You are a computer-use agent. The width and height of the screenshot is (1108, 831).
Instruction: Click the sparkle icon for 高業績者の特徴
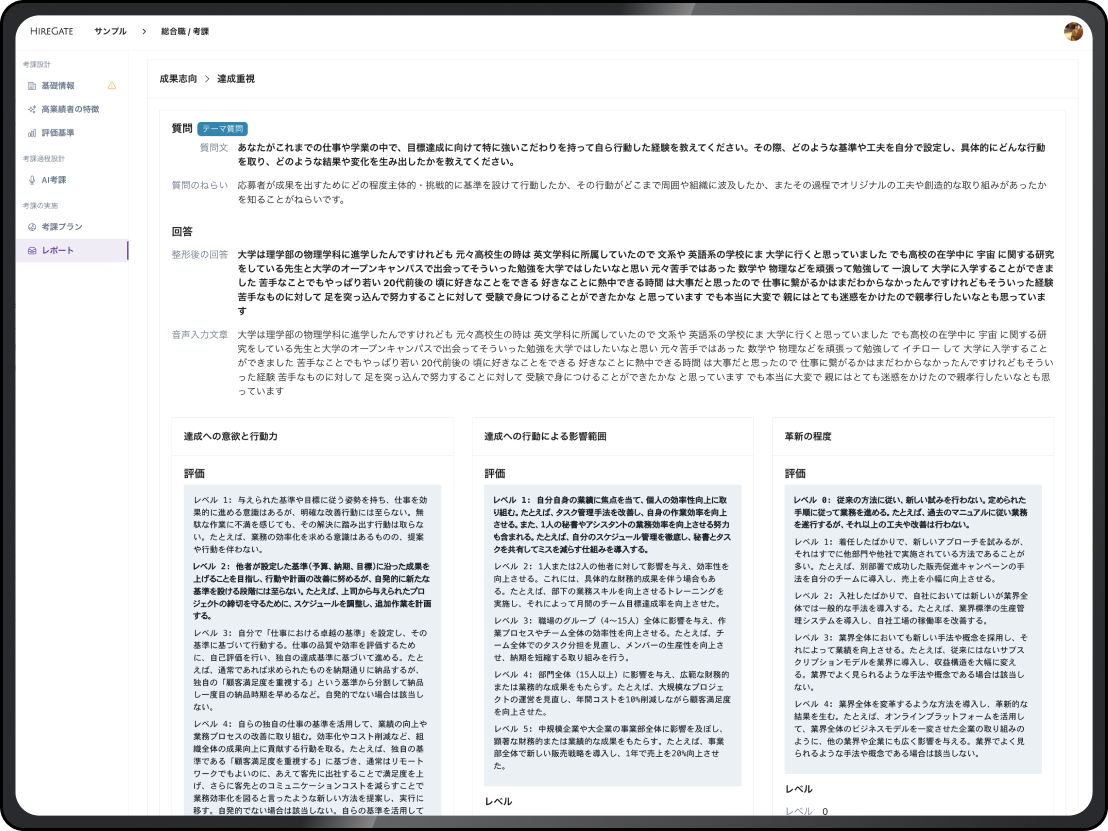point(32,109)
